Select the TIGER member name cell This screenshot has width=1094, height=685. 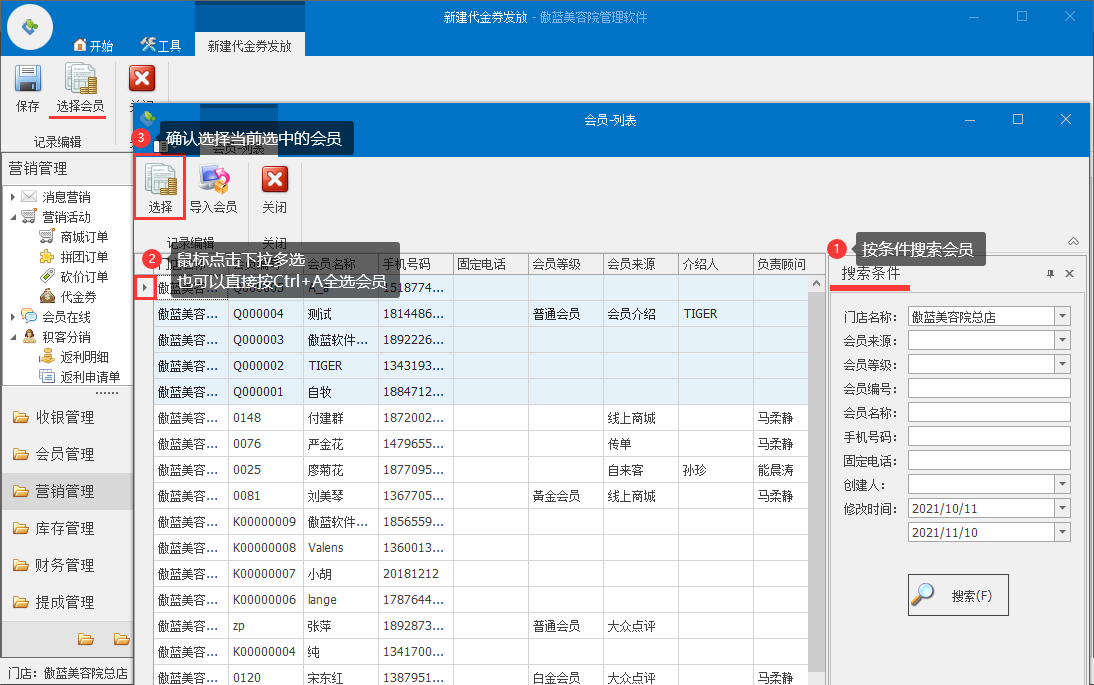pyautogui.click(x=341, y=366)
